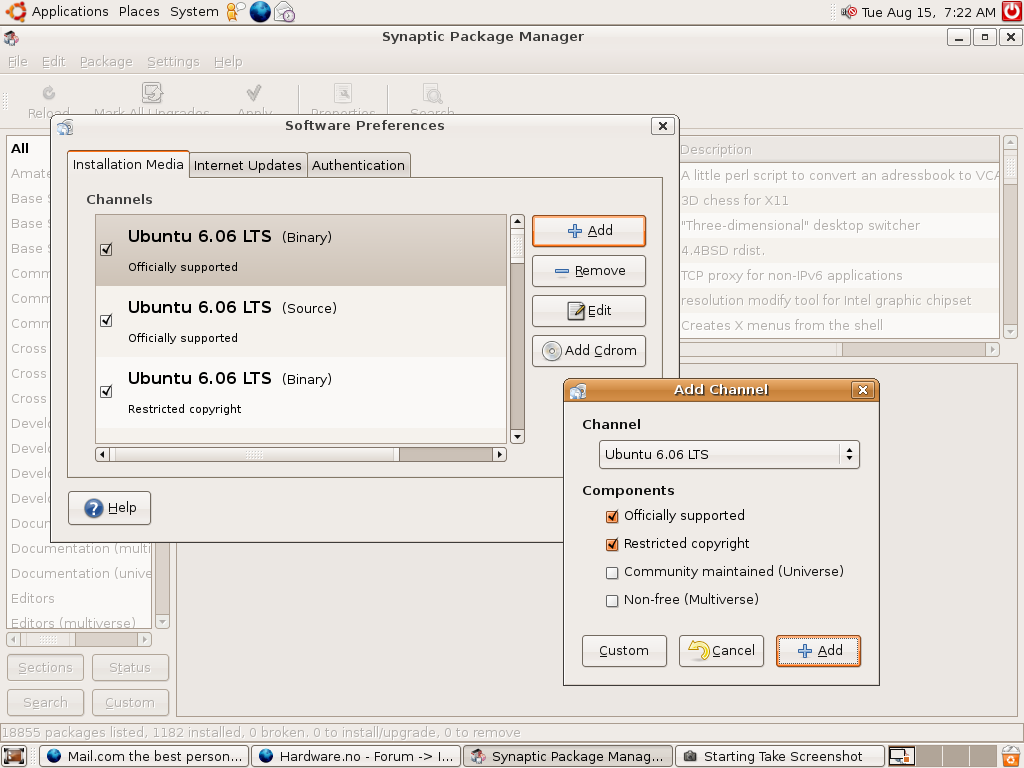
Task: Click the Properties toolbar icon
Action: click(x=343, y=93)
